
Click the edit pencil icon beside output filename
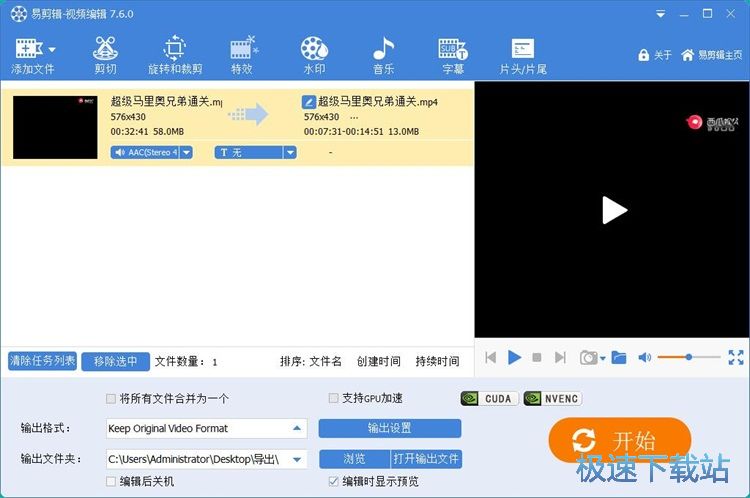pyautogui.click(x=309, y=102)
